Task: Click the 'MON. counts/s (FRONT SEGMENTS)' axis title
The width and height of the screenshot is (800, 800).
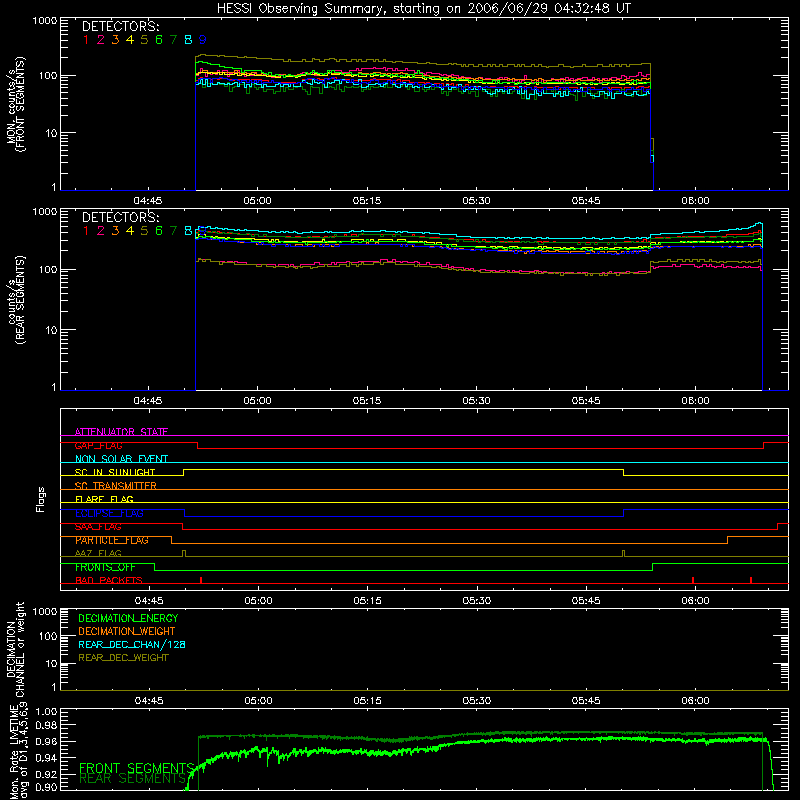Action: (x=16, y=104)
